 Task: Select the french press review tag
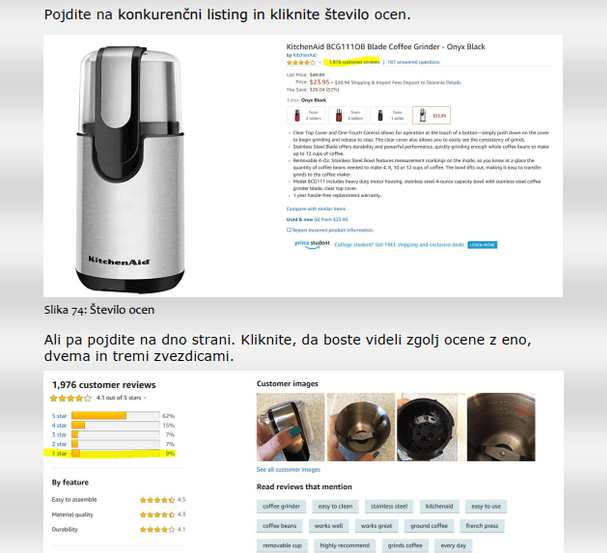[x=482, y=526]
